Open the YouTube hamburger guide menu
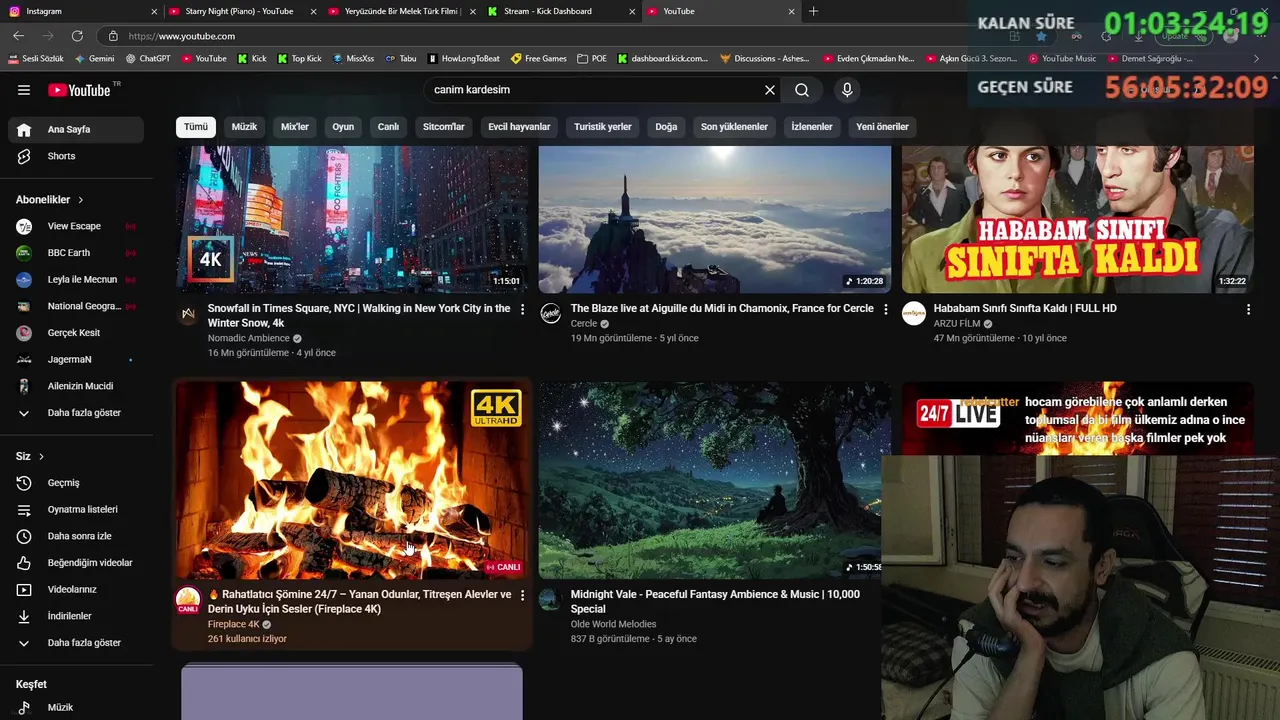The width and height of the screenshot is (1280, 720). [x=24, y=90]
